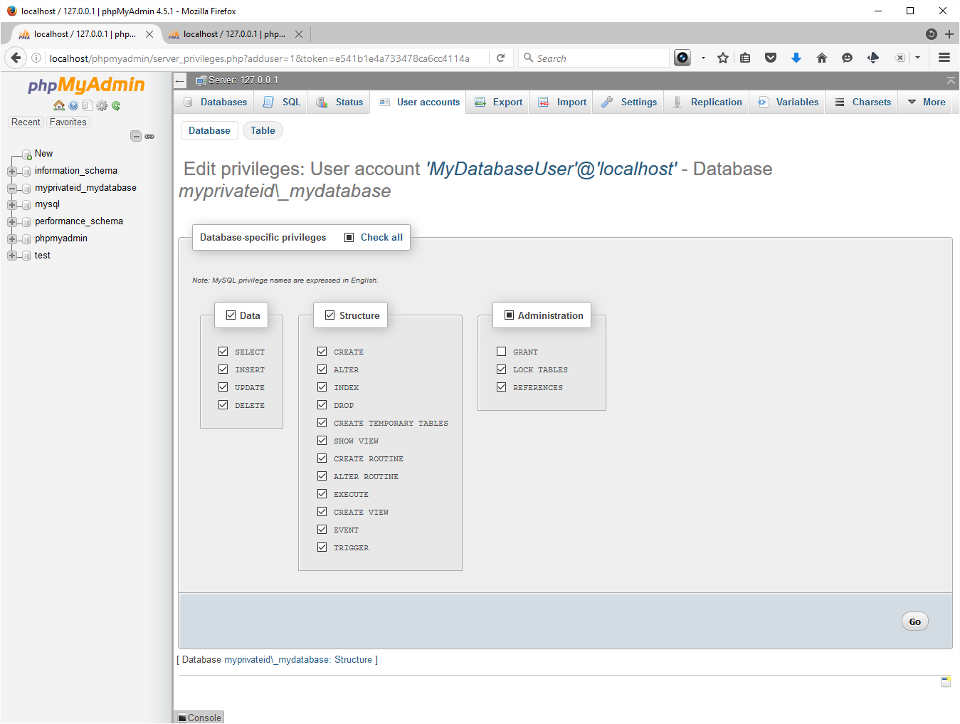Uncheck the SELECT privilege
Screen dimensions: 960x724
(223, 351)
